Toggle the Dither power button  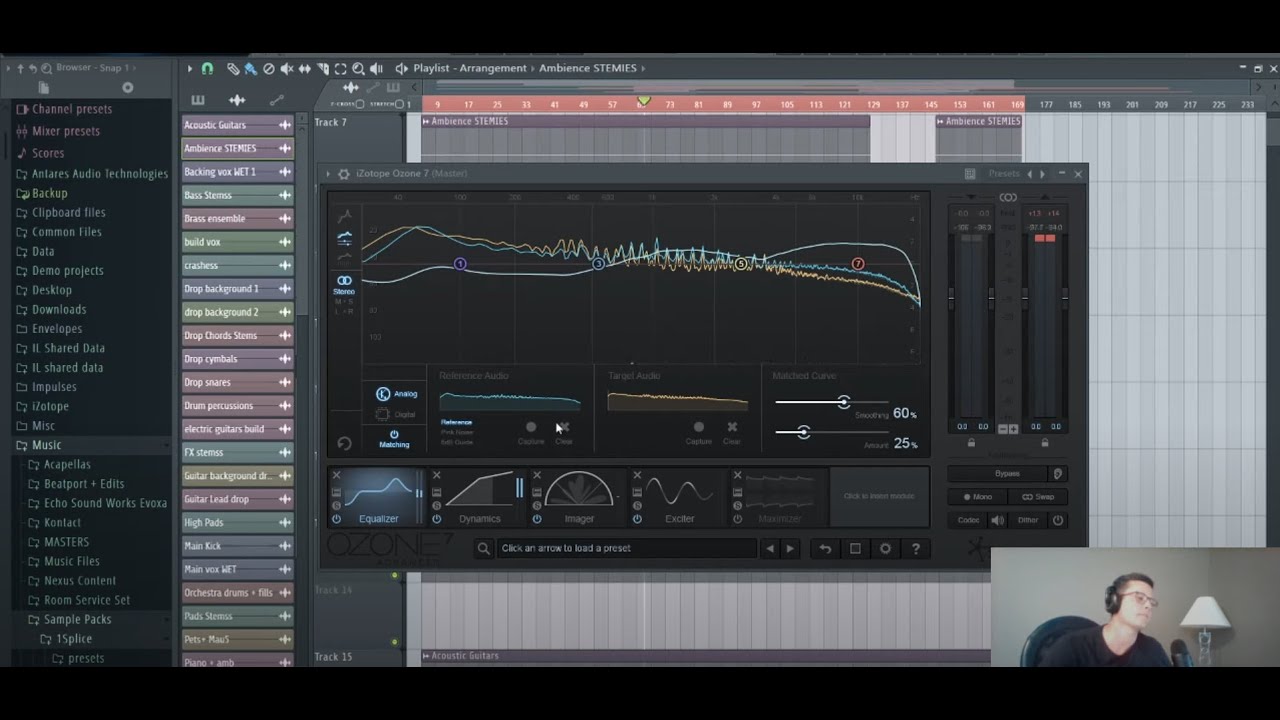point(1058,520)
